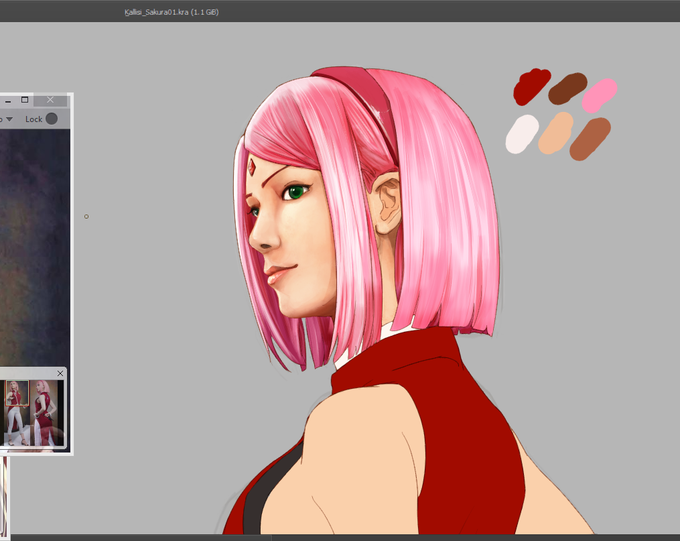Pick the light peach skin swatch
The height and width of the screenshot is (541, 680).
(x=556, y=133)
